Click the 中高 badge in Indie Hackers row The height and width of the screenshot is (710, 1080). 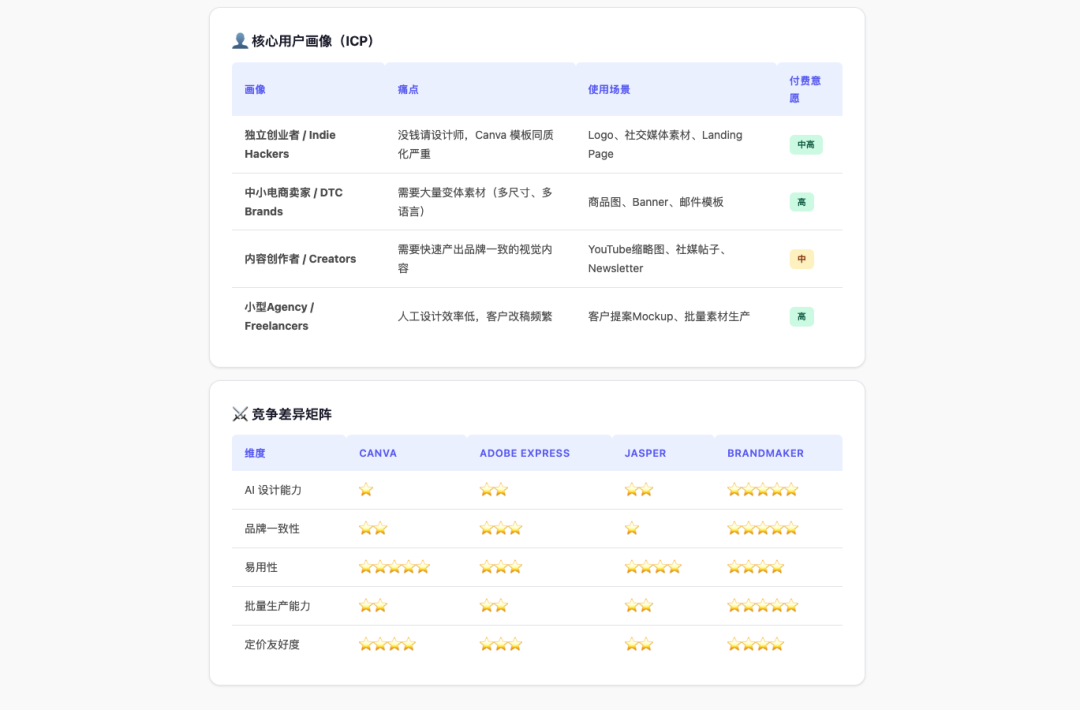(x=806, y=145)
